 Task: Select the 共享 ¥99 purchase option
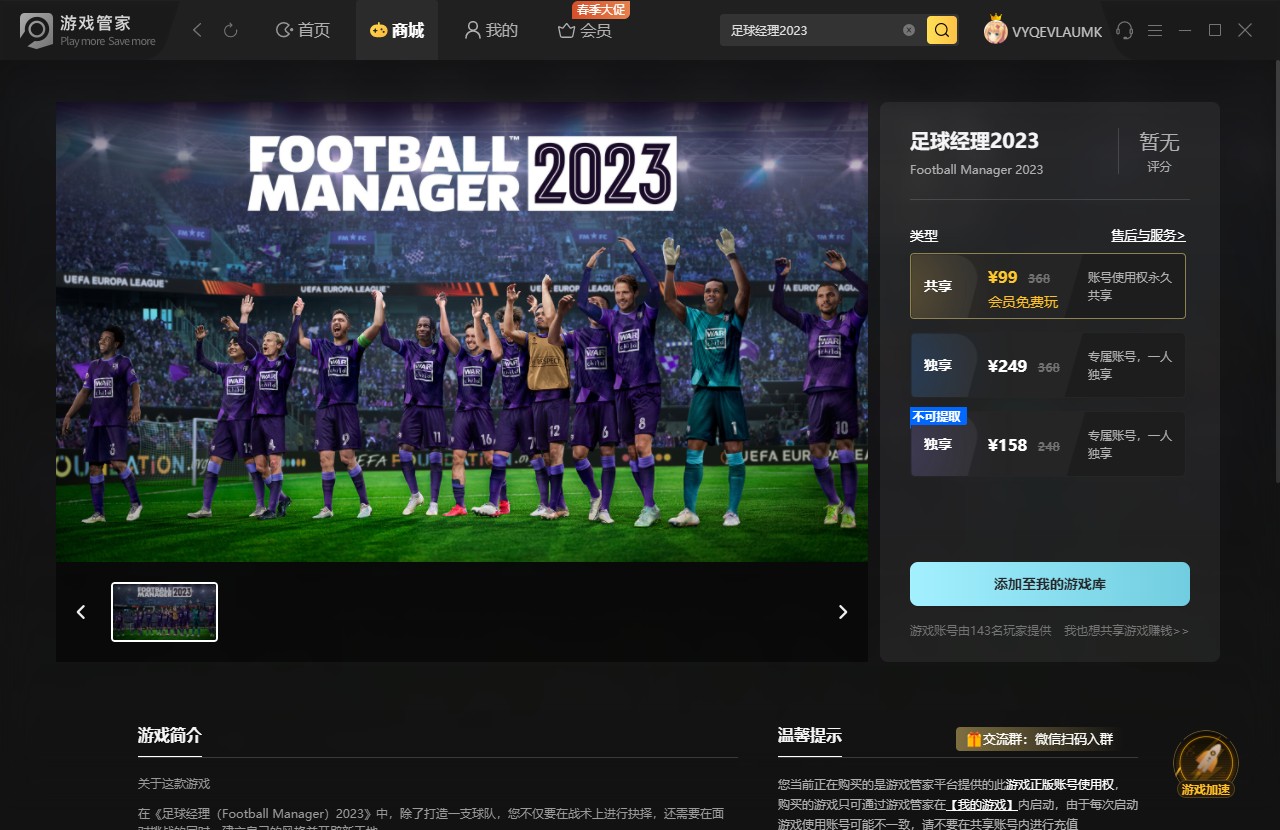pos(1048,286)
